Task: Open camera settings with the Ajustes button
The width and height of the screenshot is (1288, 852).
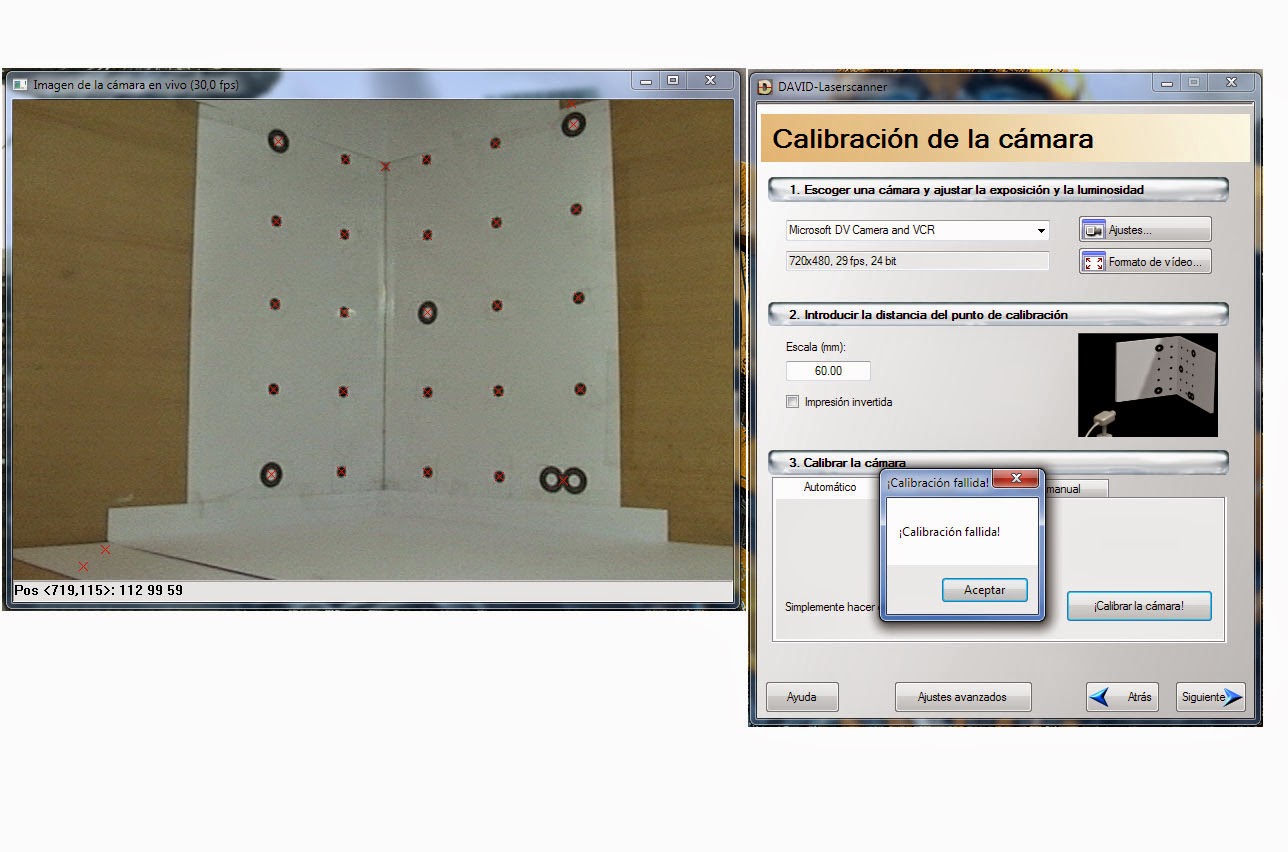Action: pos(1145,230)
